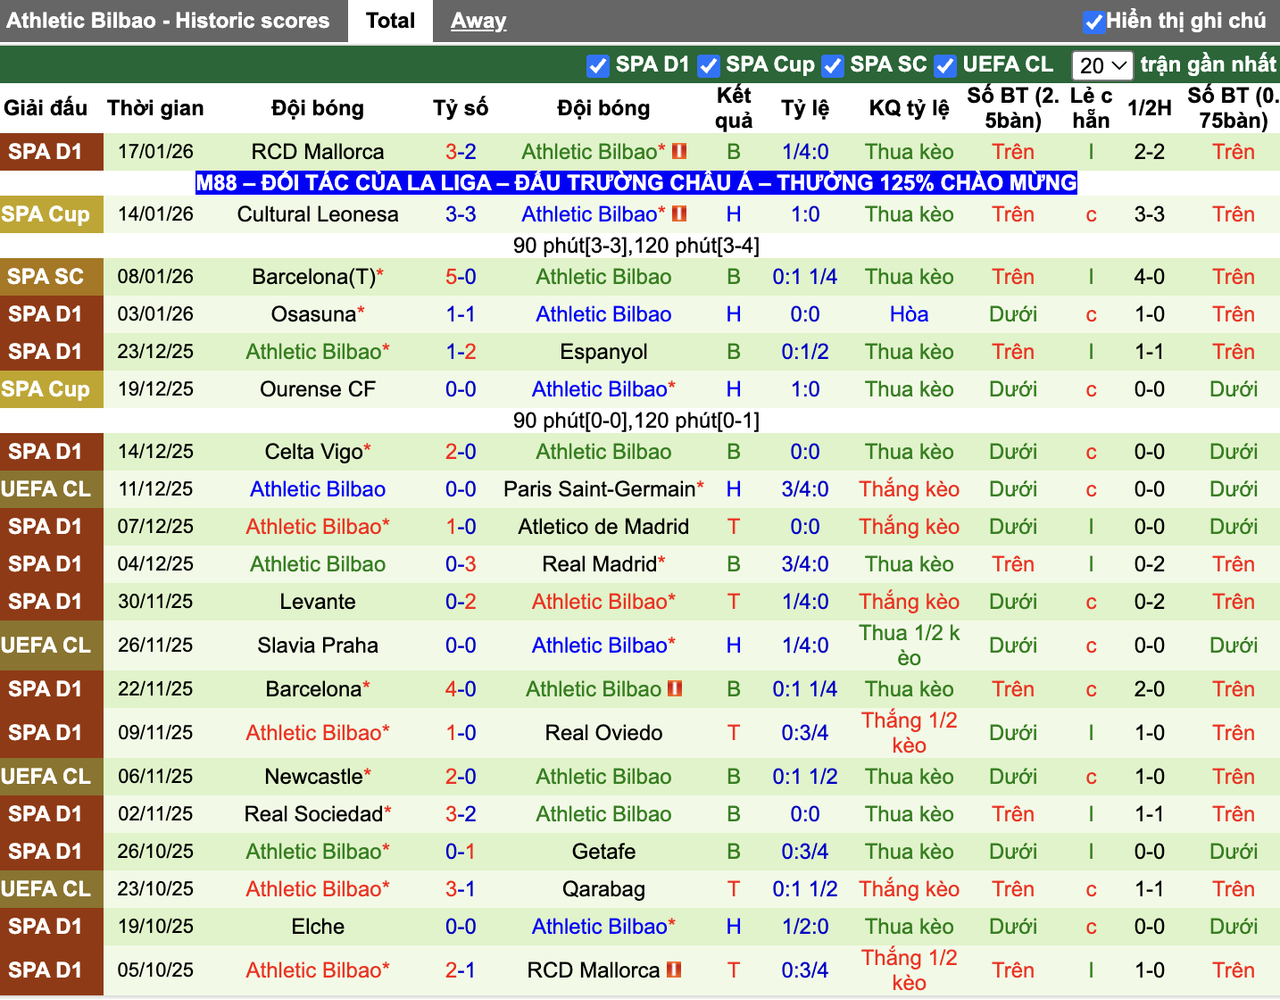Click Getafe team name
Image resolution: width=1280 pixels, height=1000 pixels.
[x=604, y=852]
